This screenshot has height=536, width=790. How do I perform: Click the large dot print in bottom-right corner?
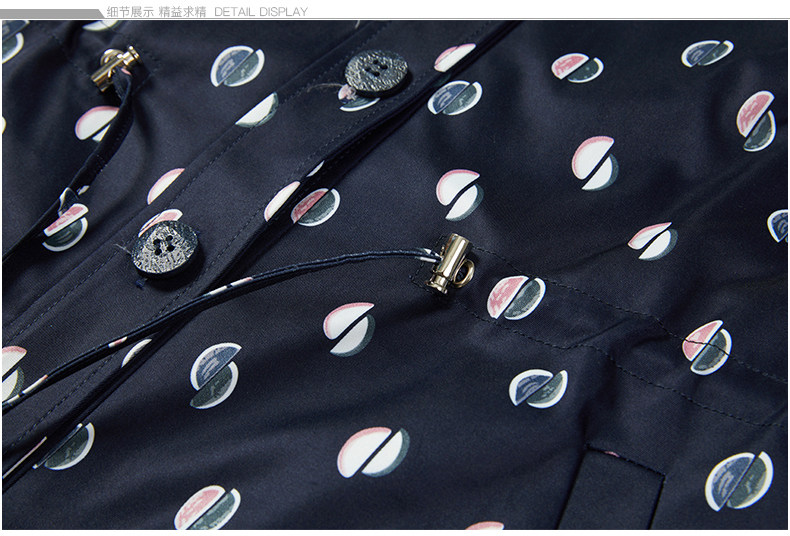coord(738,480)
